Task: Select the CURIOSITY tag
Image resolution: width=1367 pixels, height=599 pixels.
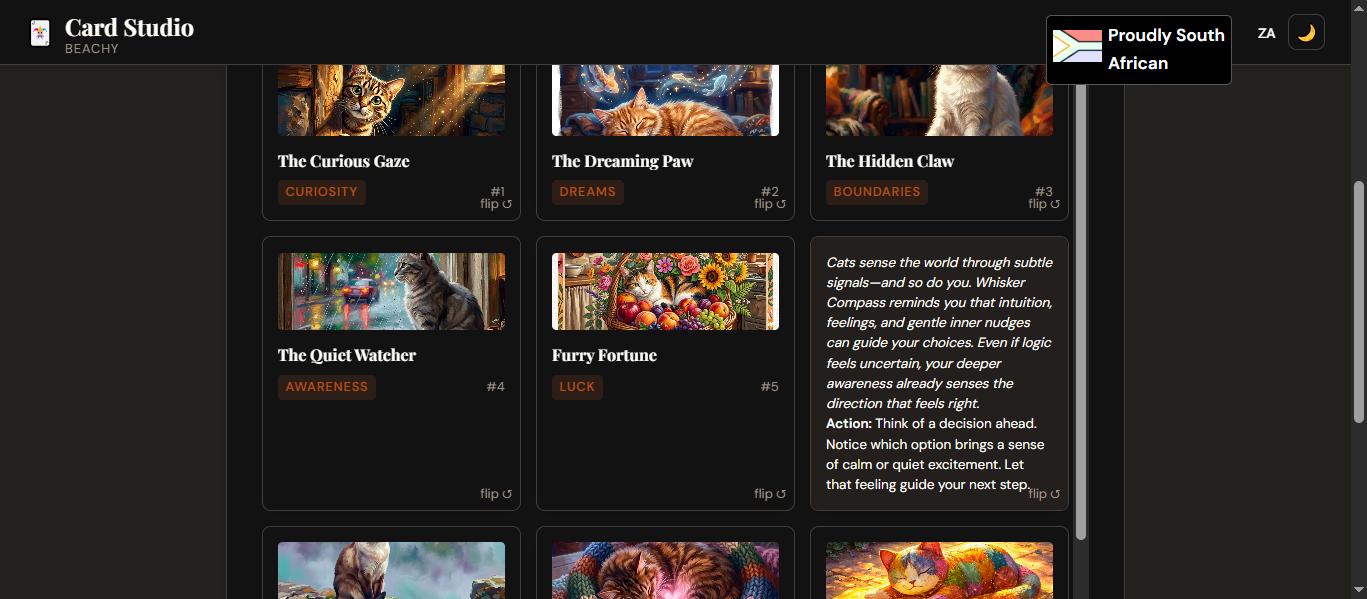Action: 322,192
